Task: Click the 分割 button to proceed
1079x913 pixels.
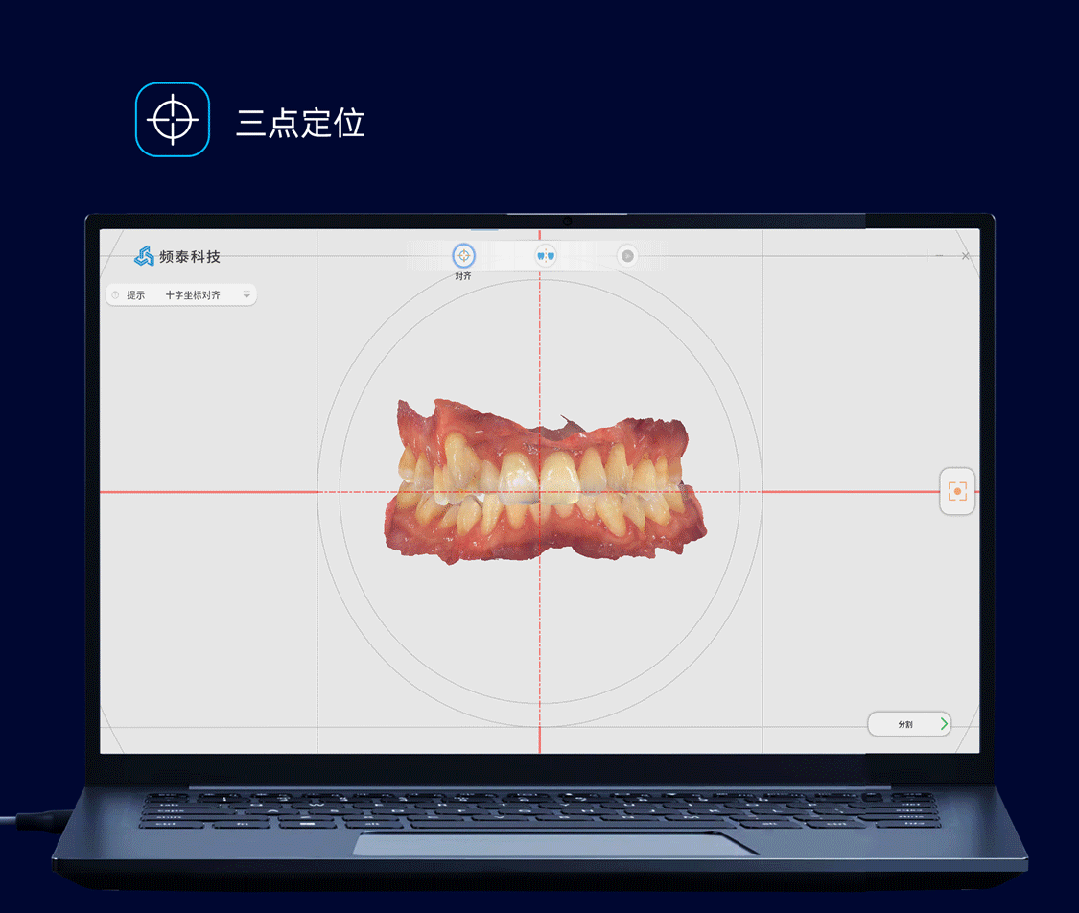Action: [908, 723]
